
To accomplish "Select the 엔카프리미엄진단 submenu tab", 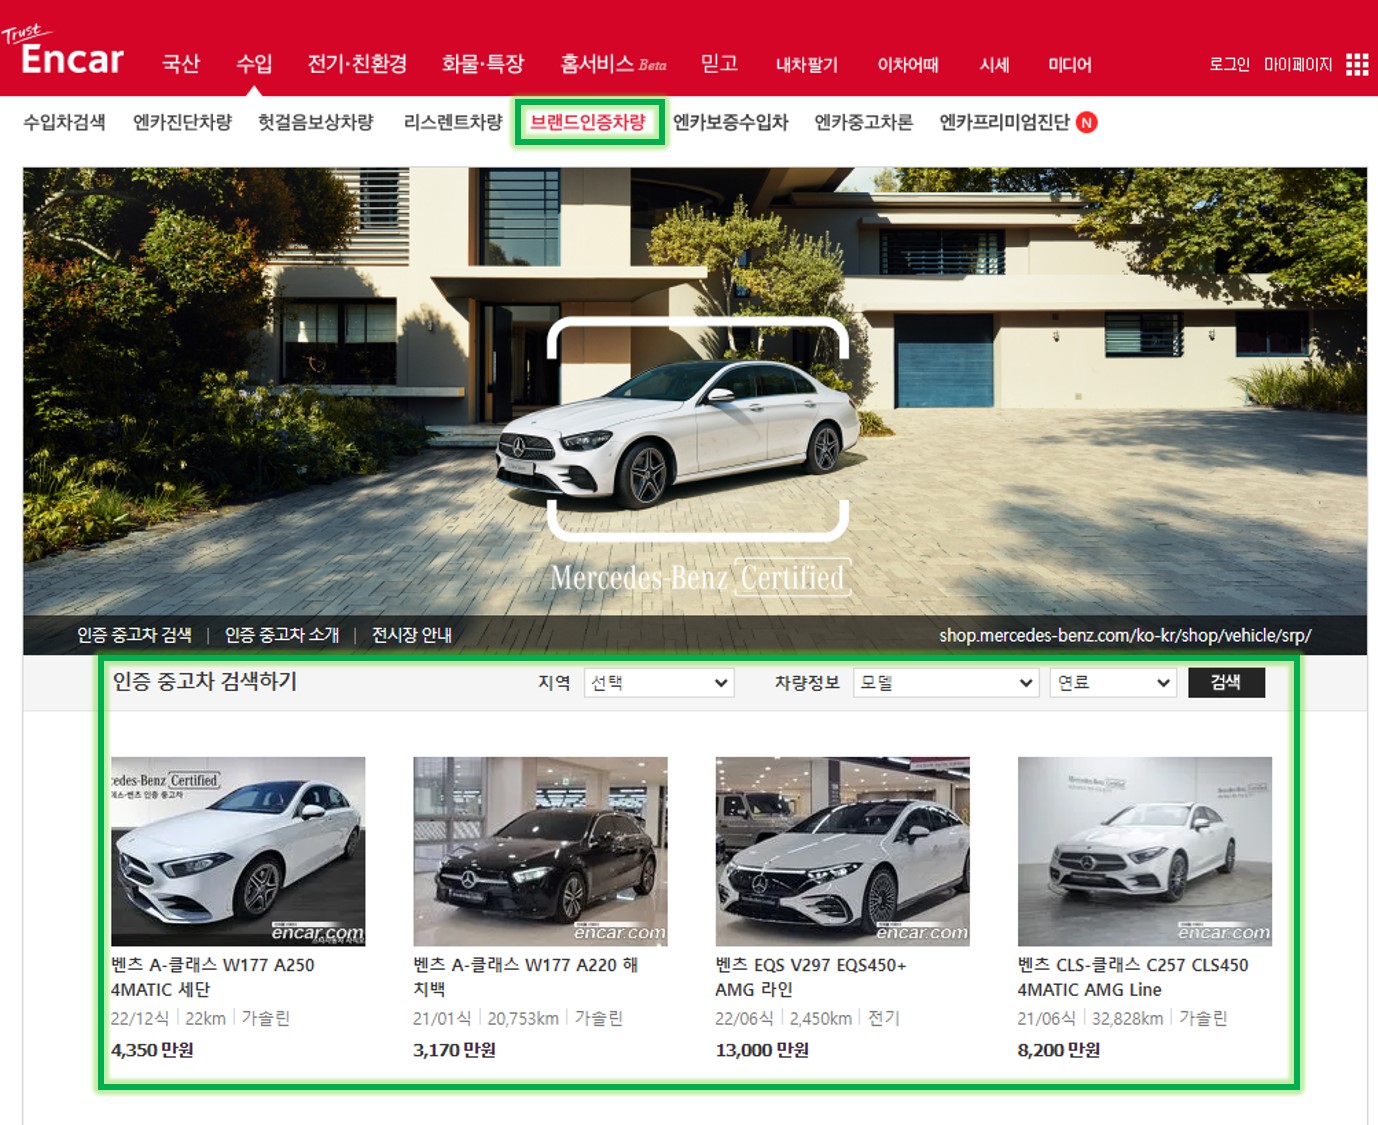I will 1004,122.
